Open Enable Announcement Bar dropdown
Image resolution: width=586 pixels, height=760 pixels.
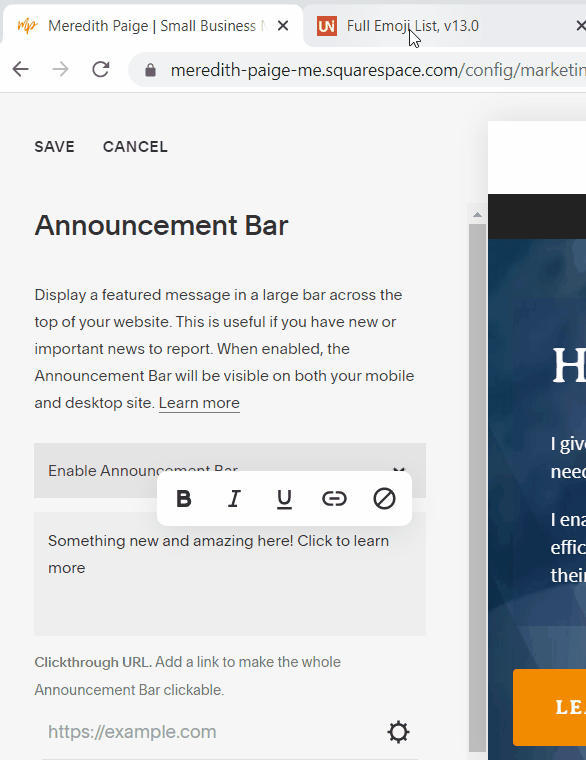coord(230,470)
